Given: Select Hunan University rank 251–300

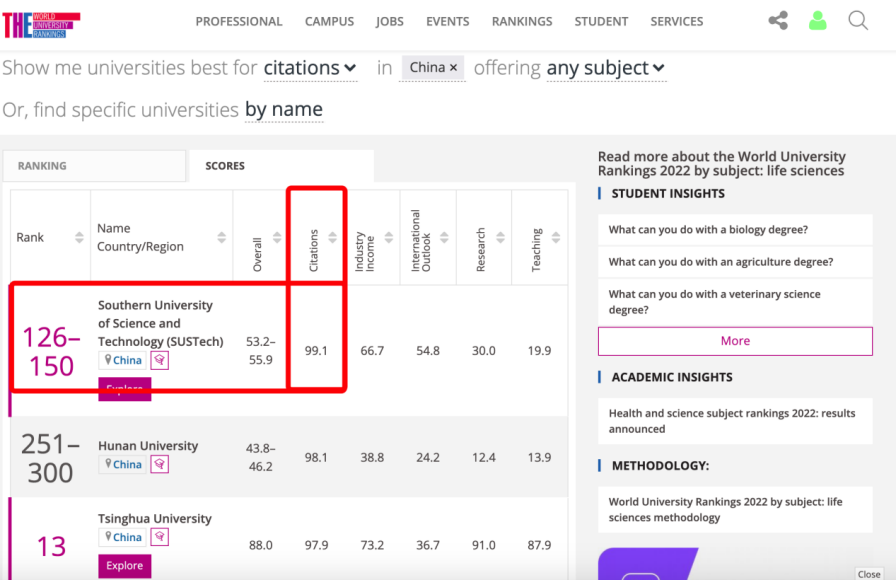Looking at the screenshot, I should pyautogui.click(x=51, y=458).
